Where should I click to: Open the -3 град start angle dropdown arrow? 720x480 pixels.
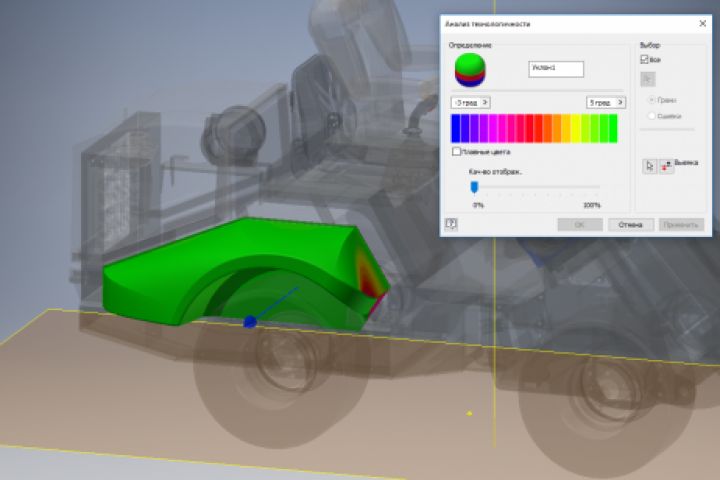485,102
